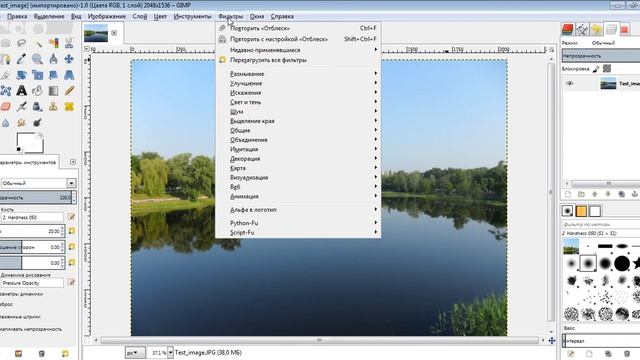Select the Heal bandage tool
The width and height of the screenshot is (640, 360).
click(69, 107)
